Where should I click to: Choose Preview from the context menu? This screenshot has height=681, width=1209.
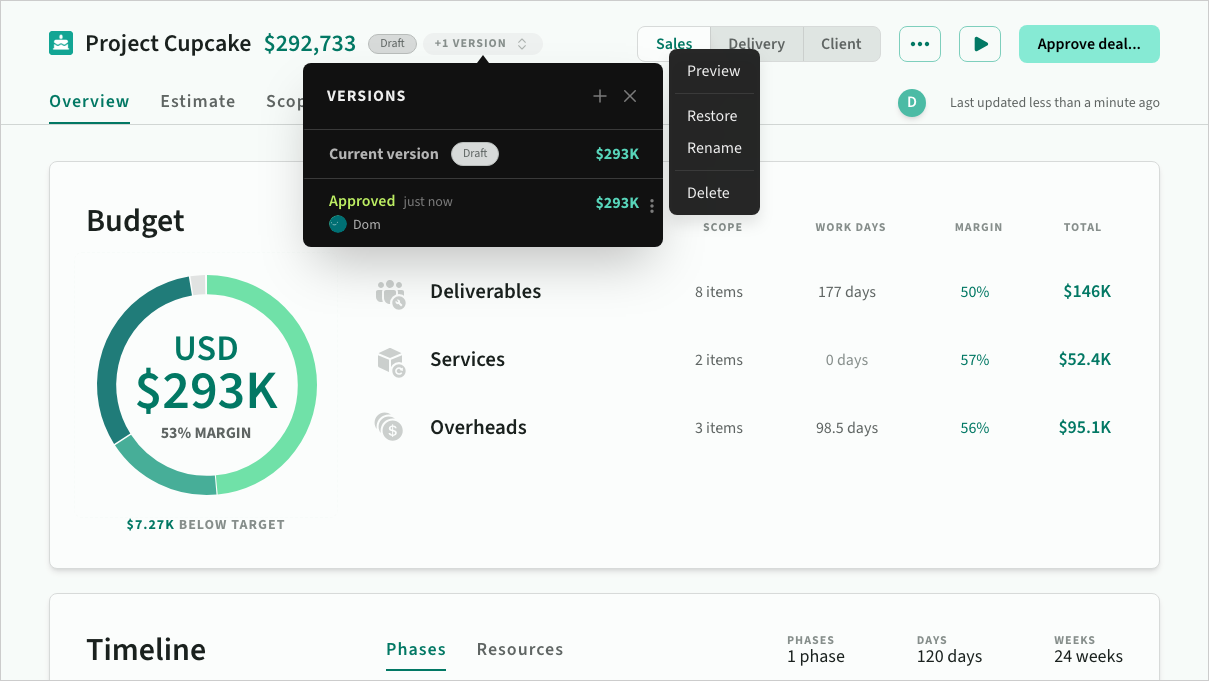point(713,71)
